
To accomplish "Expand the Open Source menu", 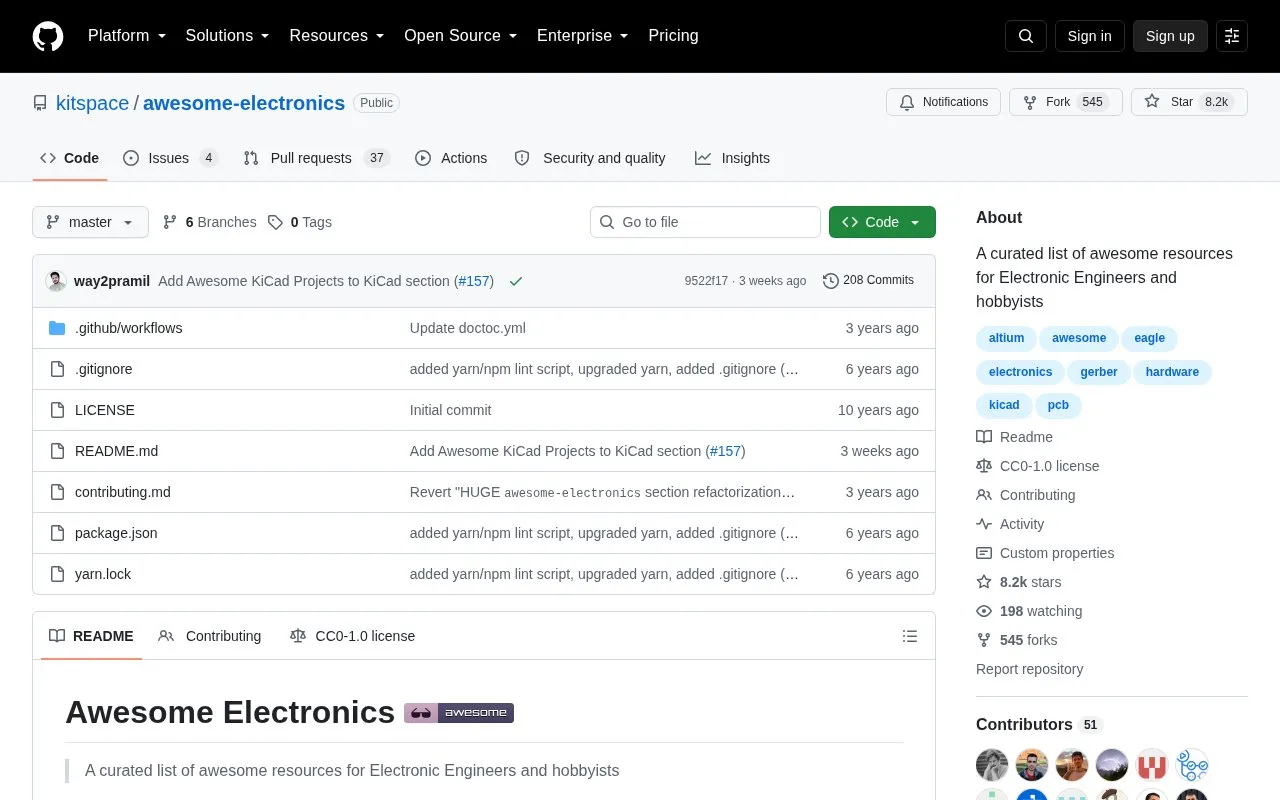I will pyautogui.click(x=461, y=36).
